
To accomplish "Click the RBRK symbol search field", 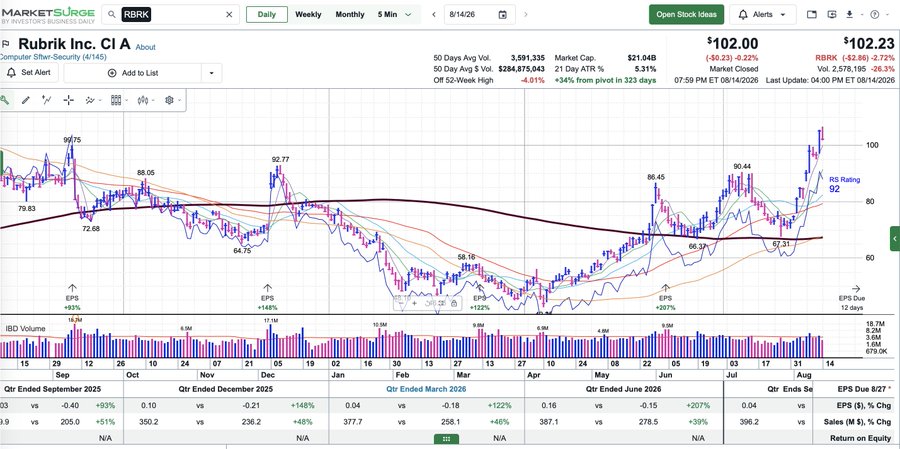I will (x=170, y=14).
